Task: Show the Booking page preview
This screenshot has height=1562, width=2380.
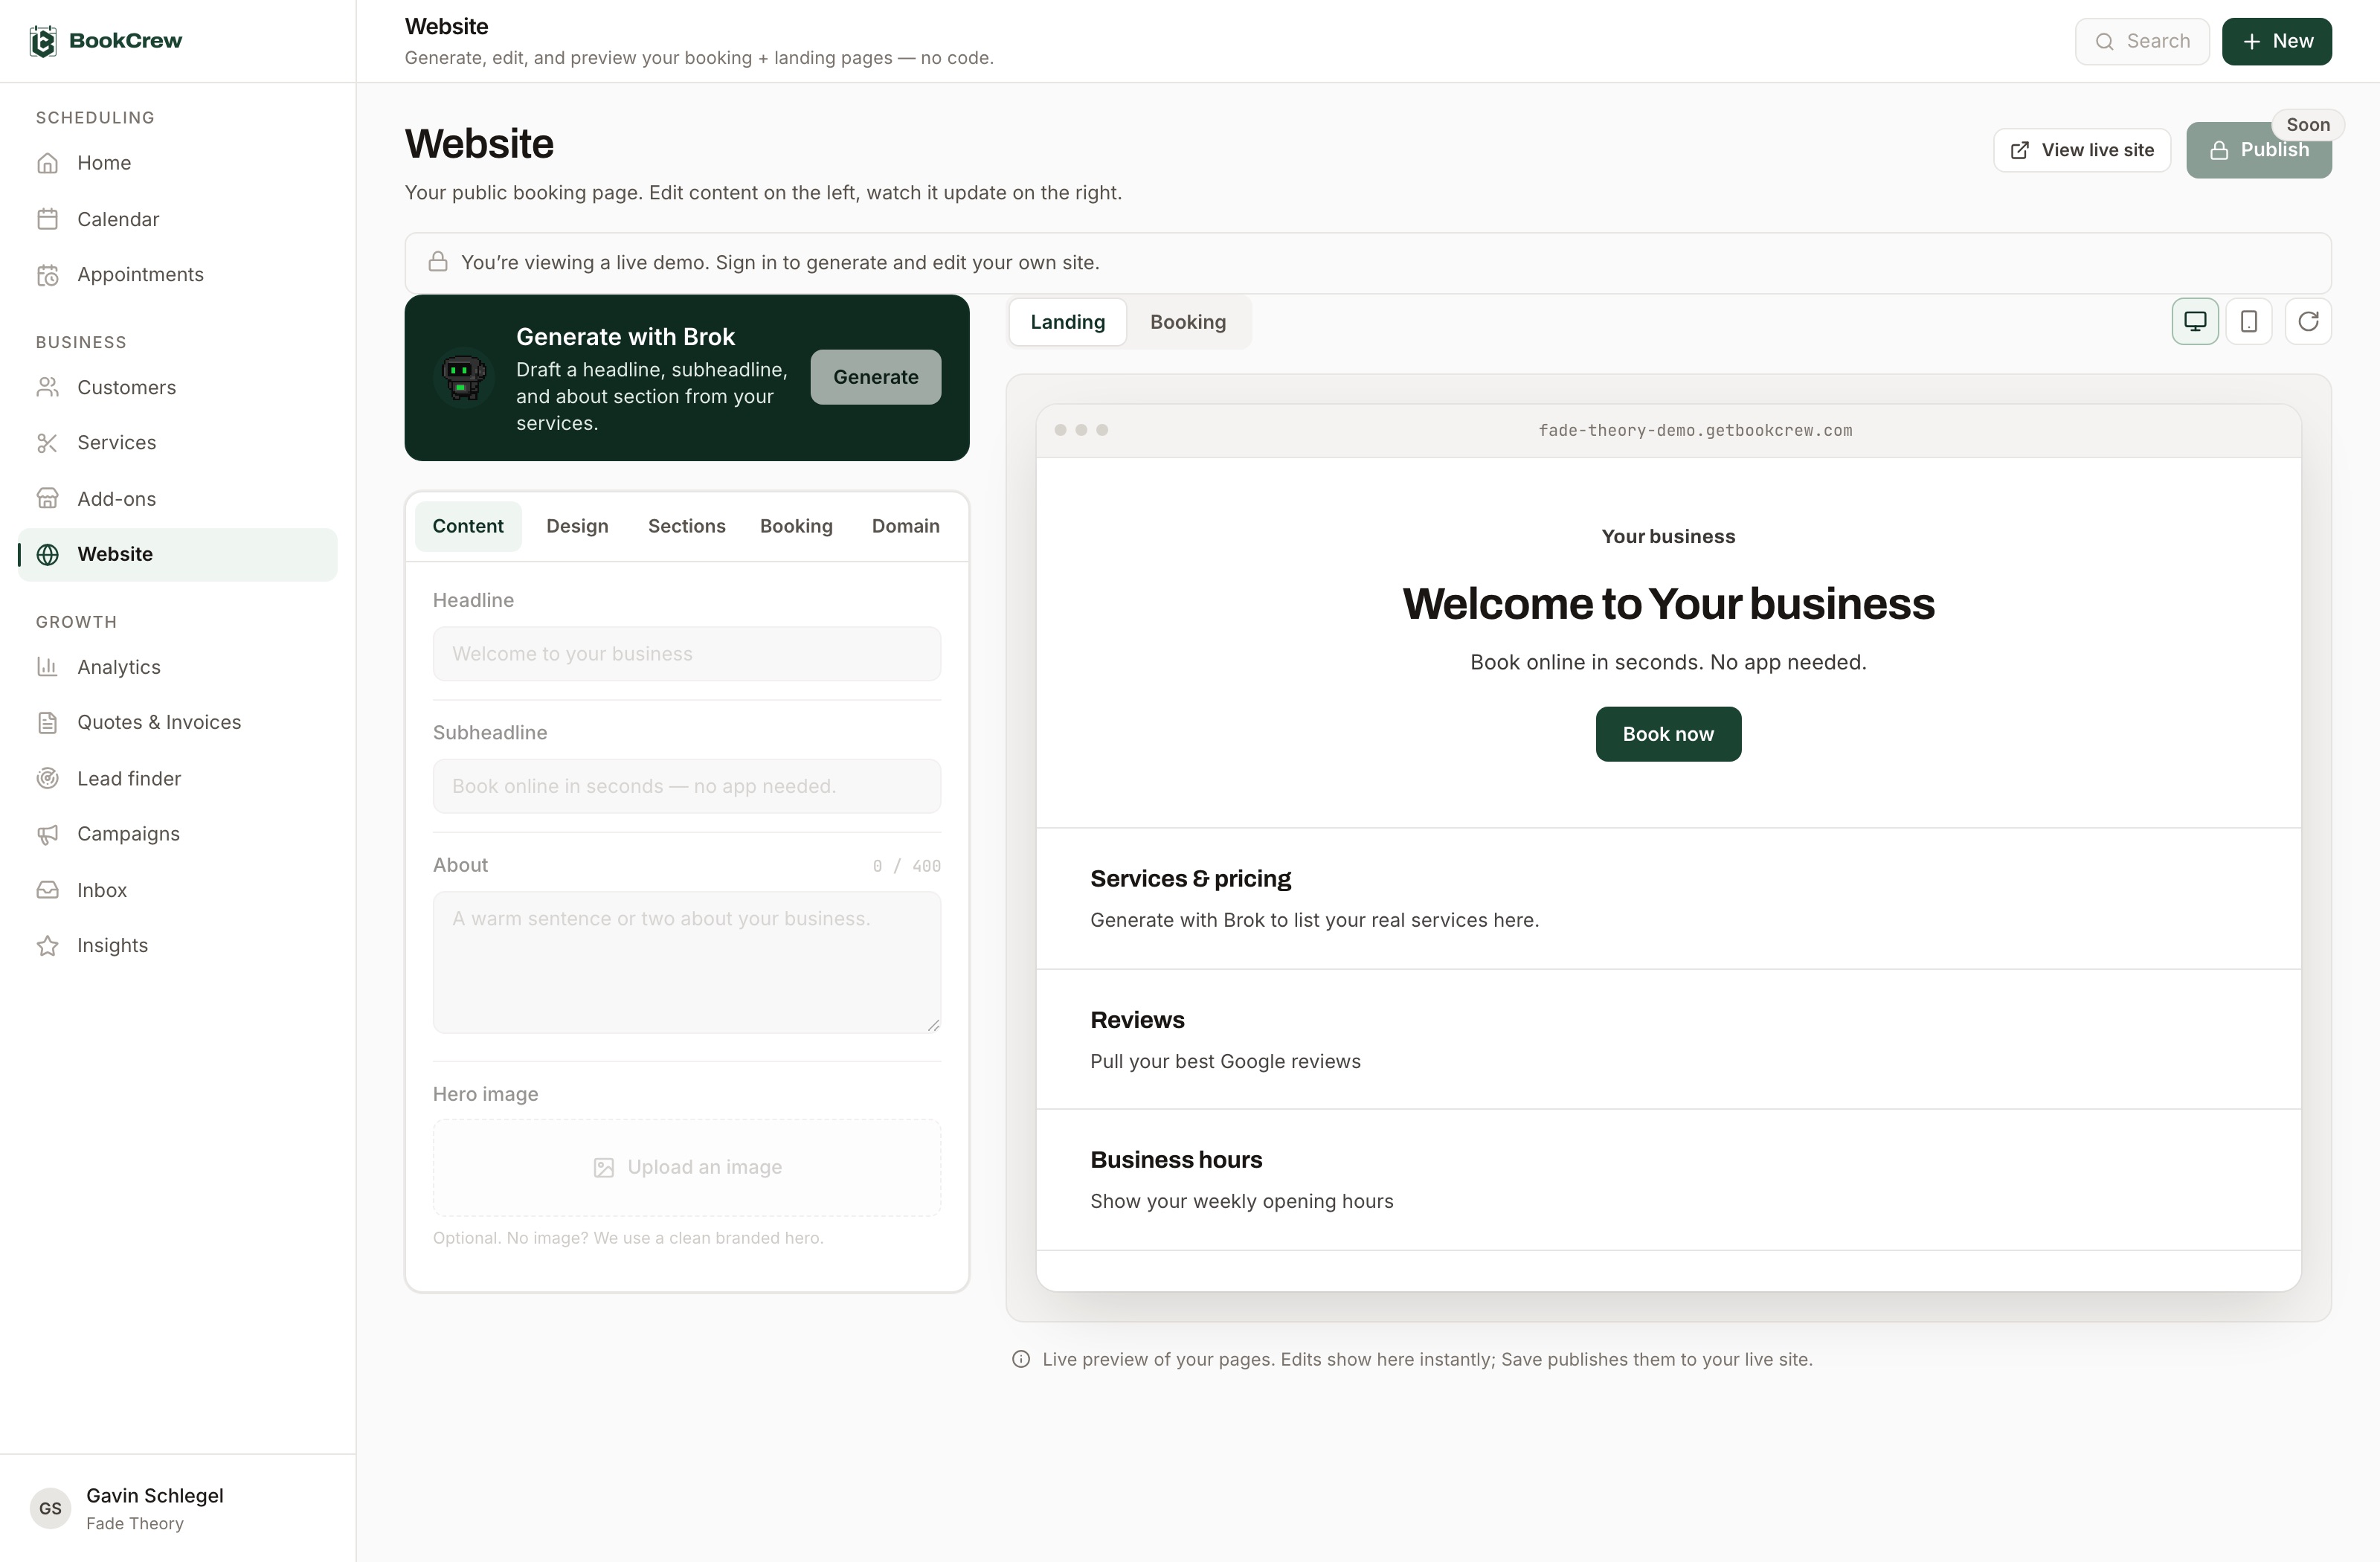Action: point(1188,322)
